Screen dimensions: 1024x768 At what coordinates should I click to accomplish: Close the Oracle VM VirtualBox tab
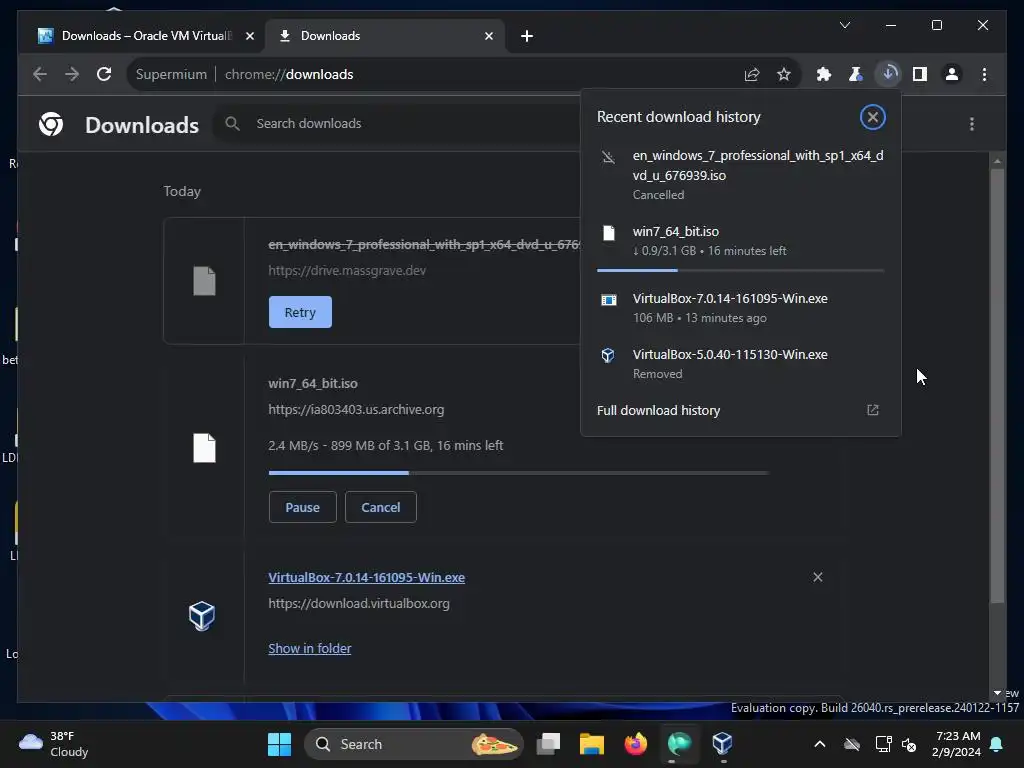click(249, 36)
